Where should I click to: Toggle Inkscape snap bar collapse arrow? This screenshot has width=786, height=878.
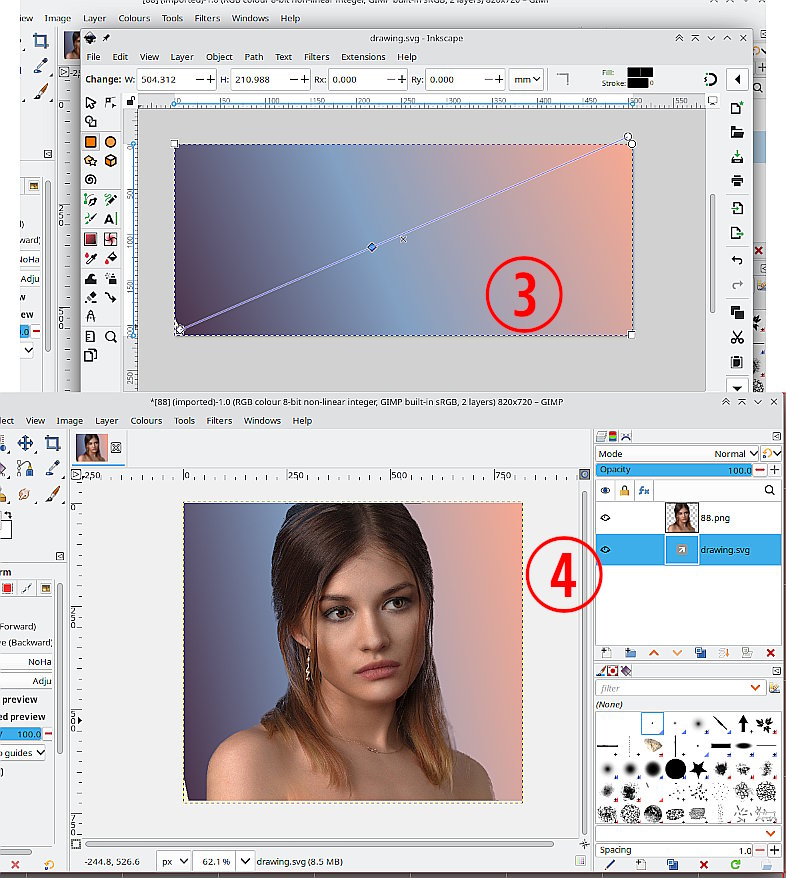tap(738, 80)
